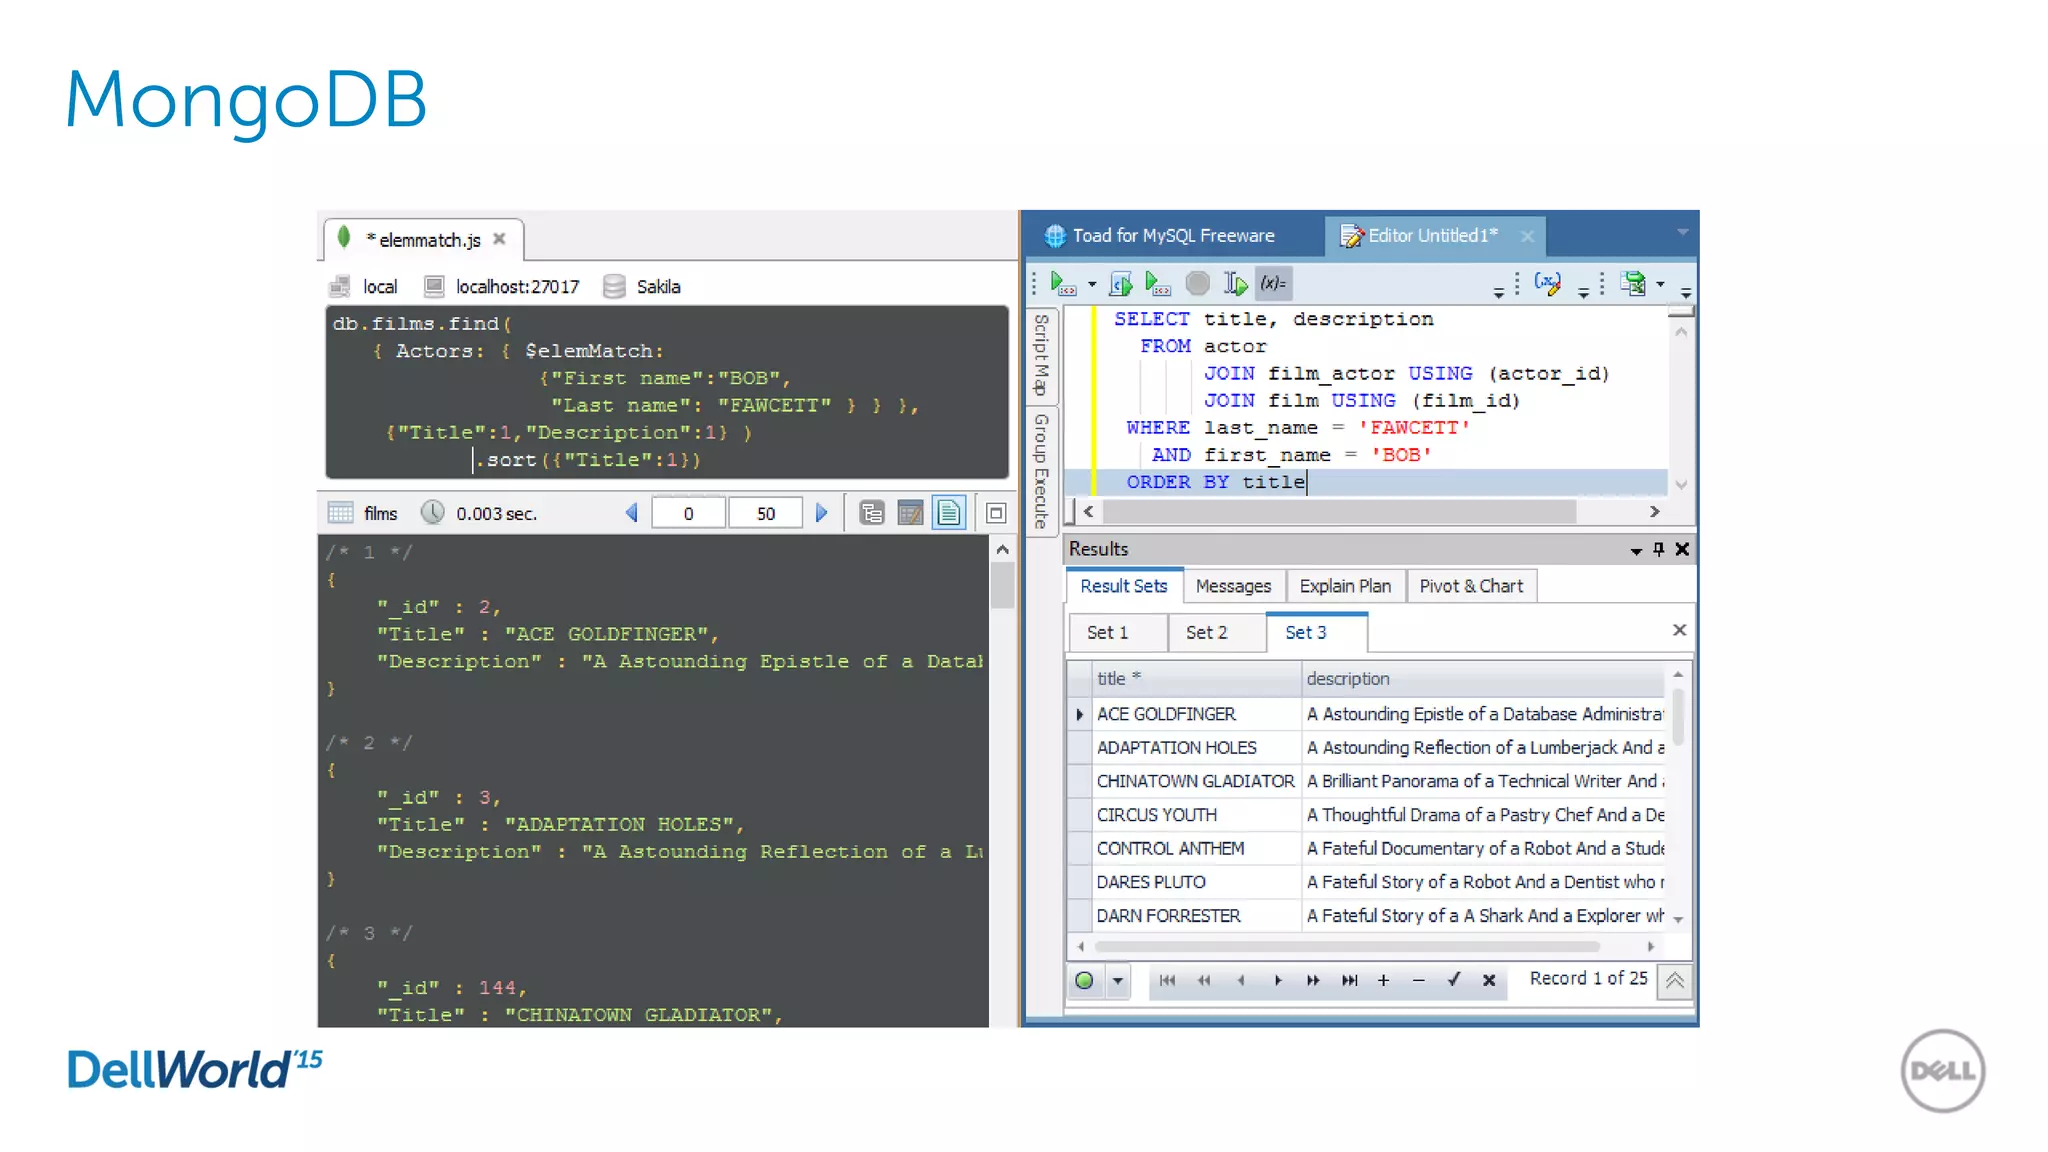Click the green status circle button
The image size is (2048, 1152).
coord(1085,981)
